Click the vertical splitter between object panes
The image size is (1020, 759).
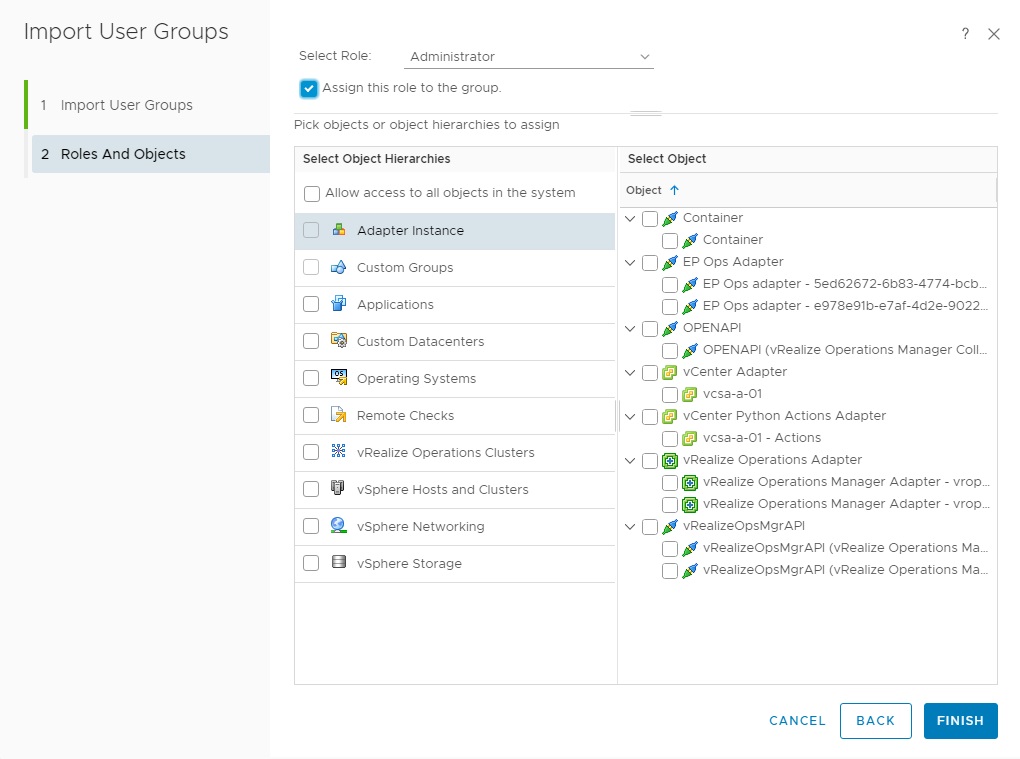coord(617,416)
